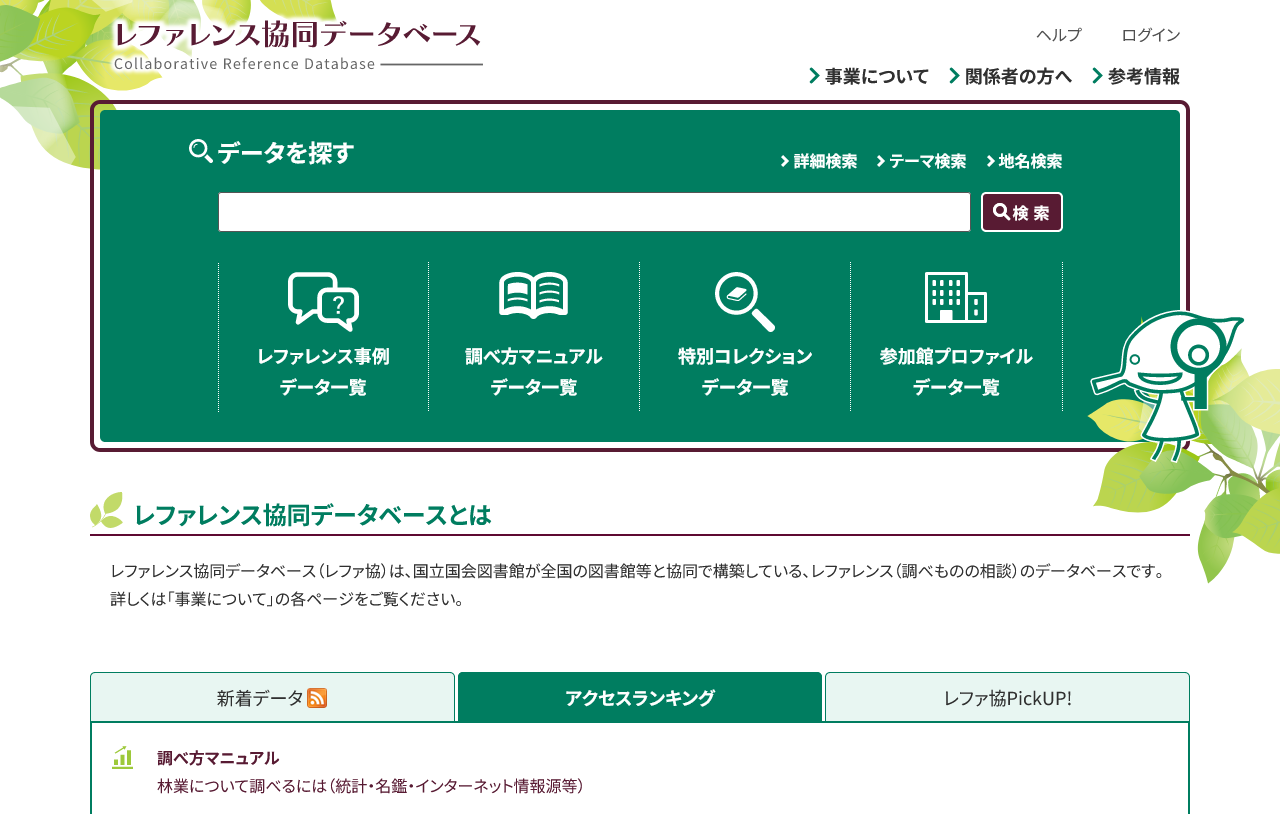Click the building icon for 参加館プロファイル
This screenshot has width=1280, height=814.
coord(956,297)
